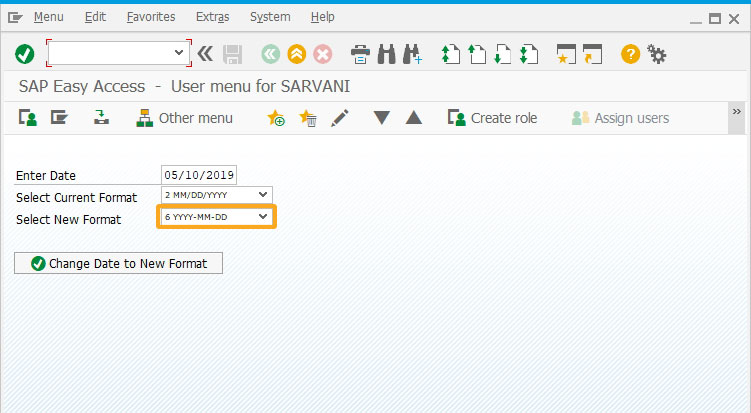
Task: Click Change Date to New Format button
Action: tap(118, 263)
